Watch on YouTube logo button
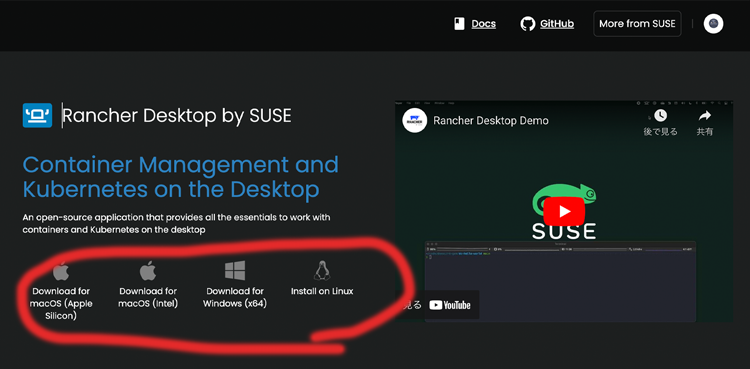 click(x=450, y=305)
